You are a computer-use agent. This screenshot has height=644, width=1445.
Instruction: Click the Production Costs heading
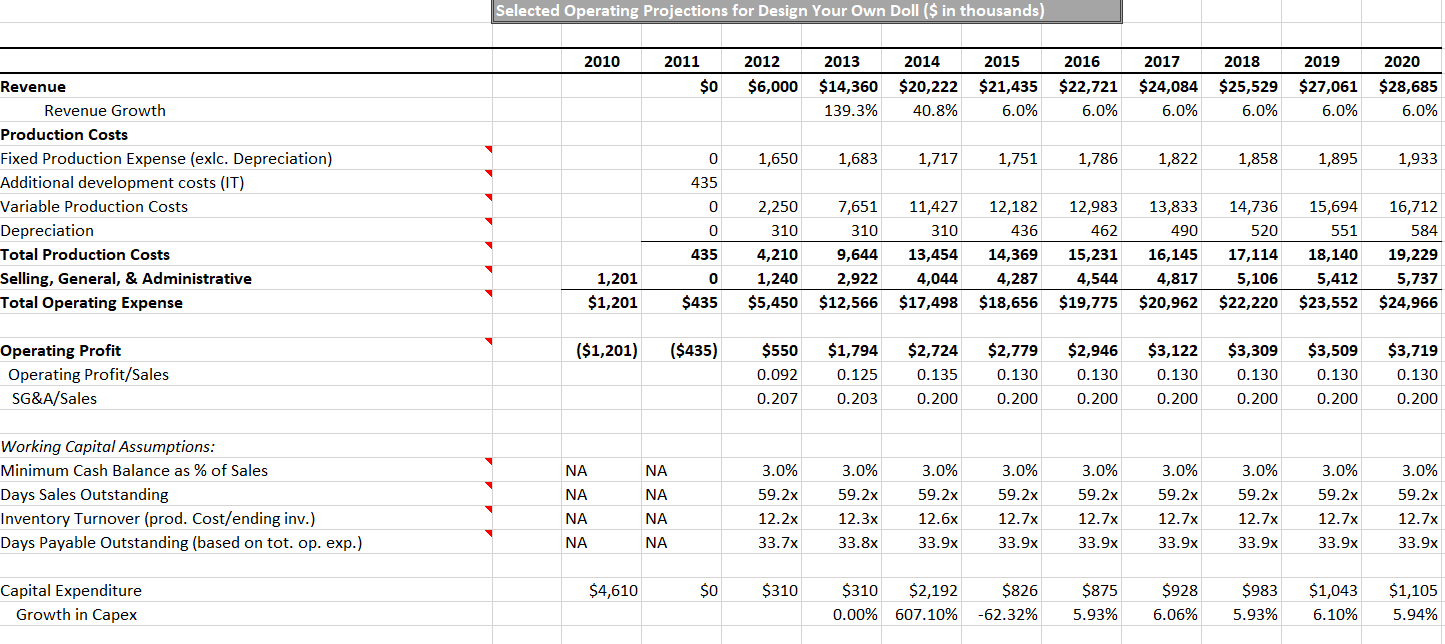pyautogui.click(x=64, y=134)
